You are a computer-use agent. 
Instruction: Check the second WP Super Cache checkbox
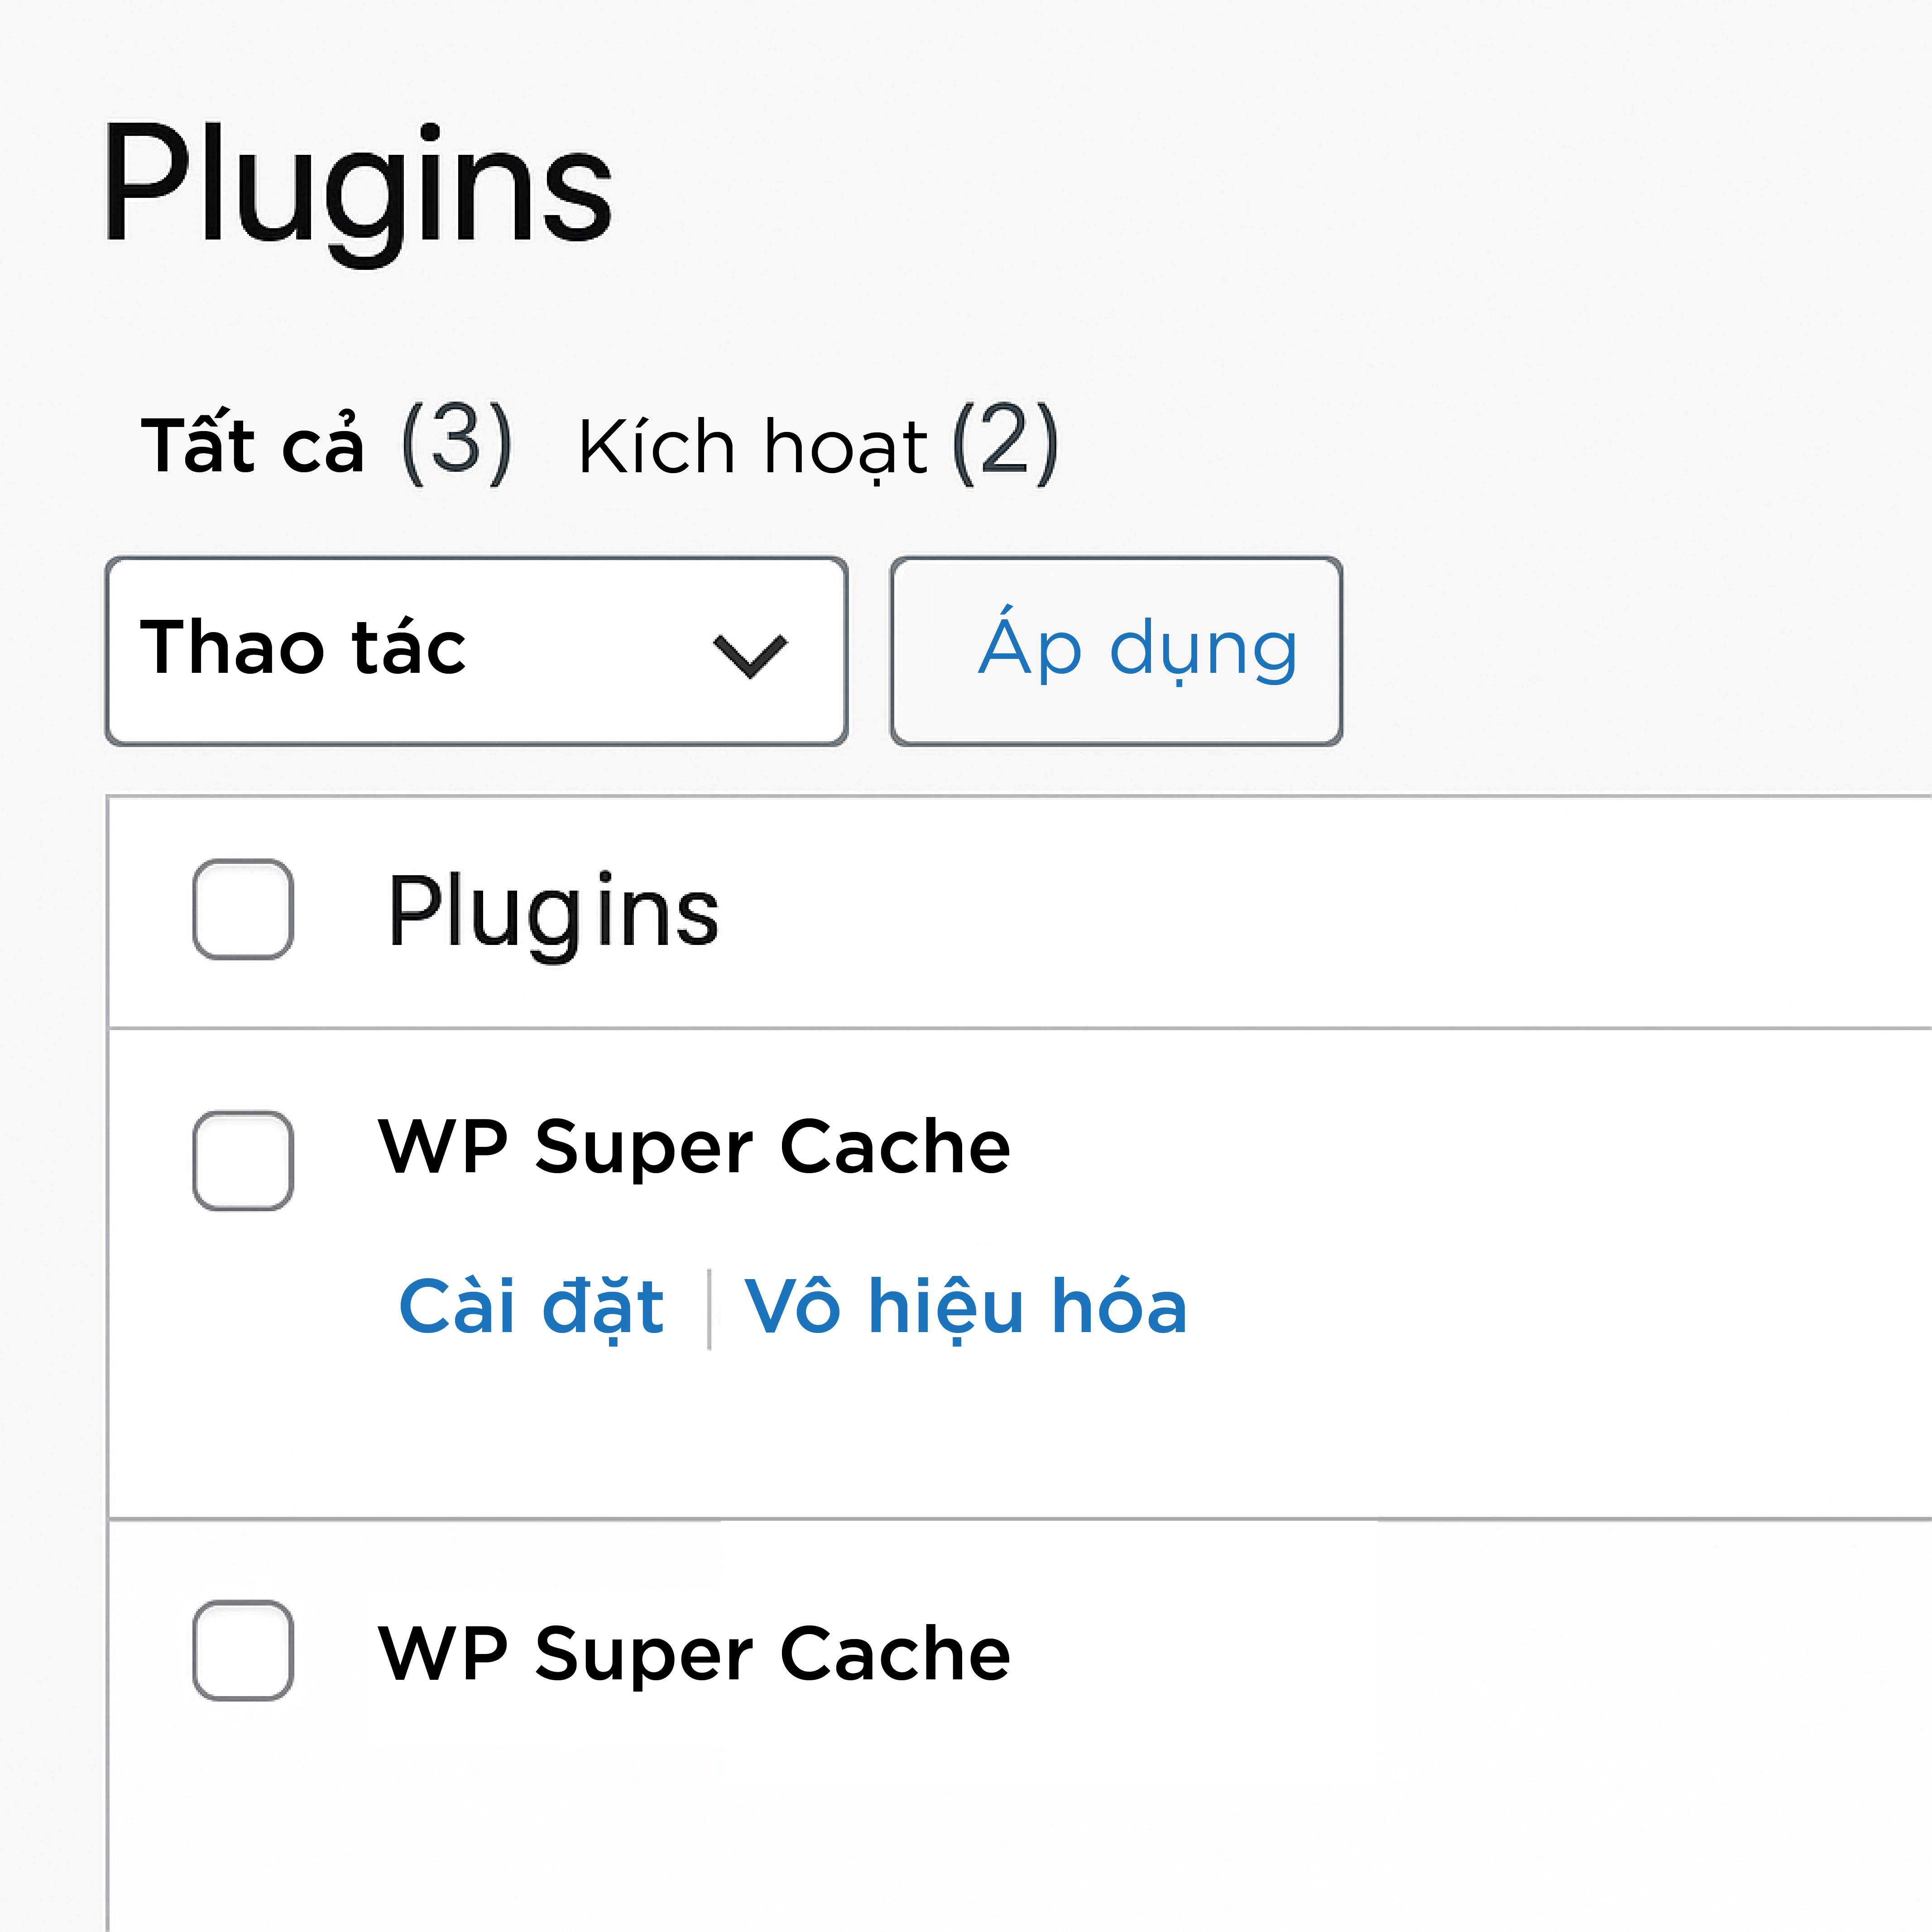coord(243,1650)
